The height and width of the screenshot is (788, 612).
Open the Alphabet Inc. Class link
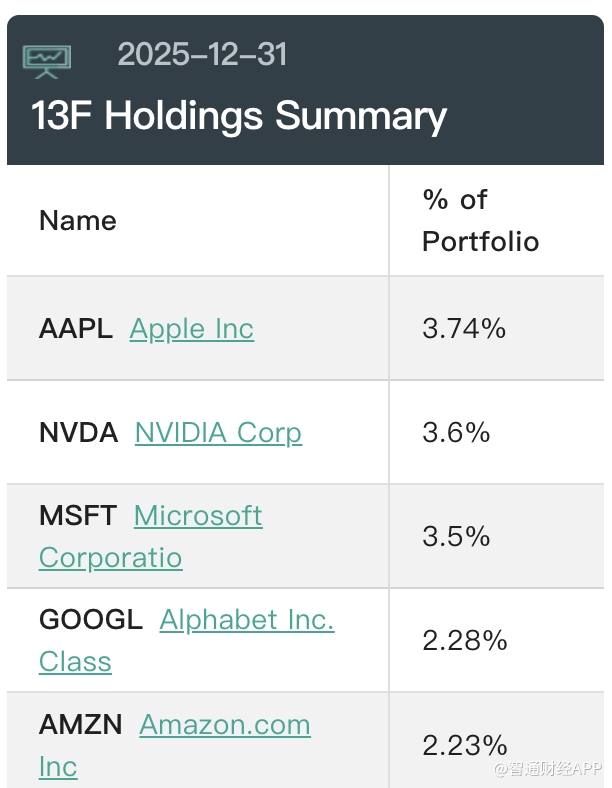pos(246,620)
